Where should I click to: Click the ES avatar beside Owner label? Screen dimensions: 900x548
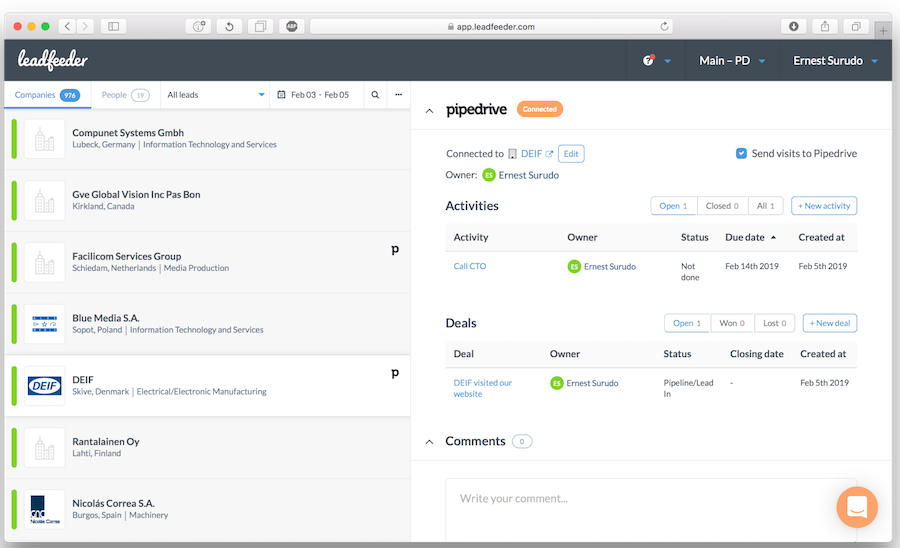click(488, 175)
